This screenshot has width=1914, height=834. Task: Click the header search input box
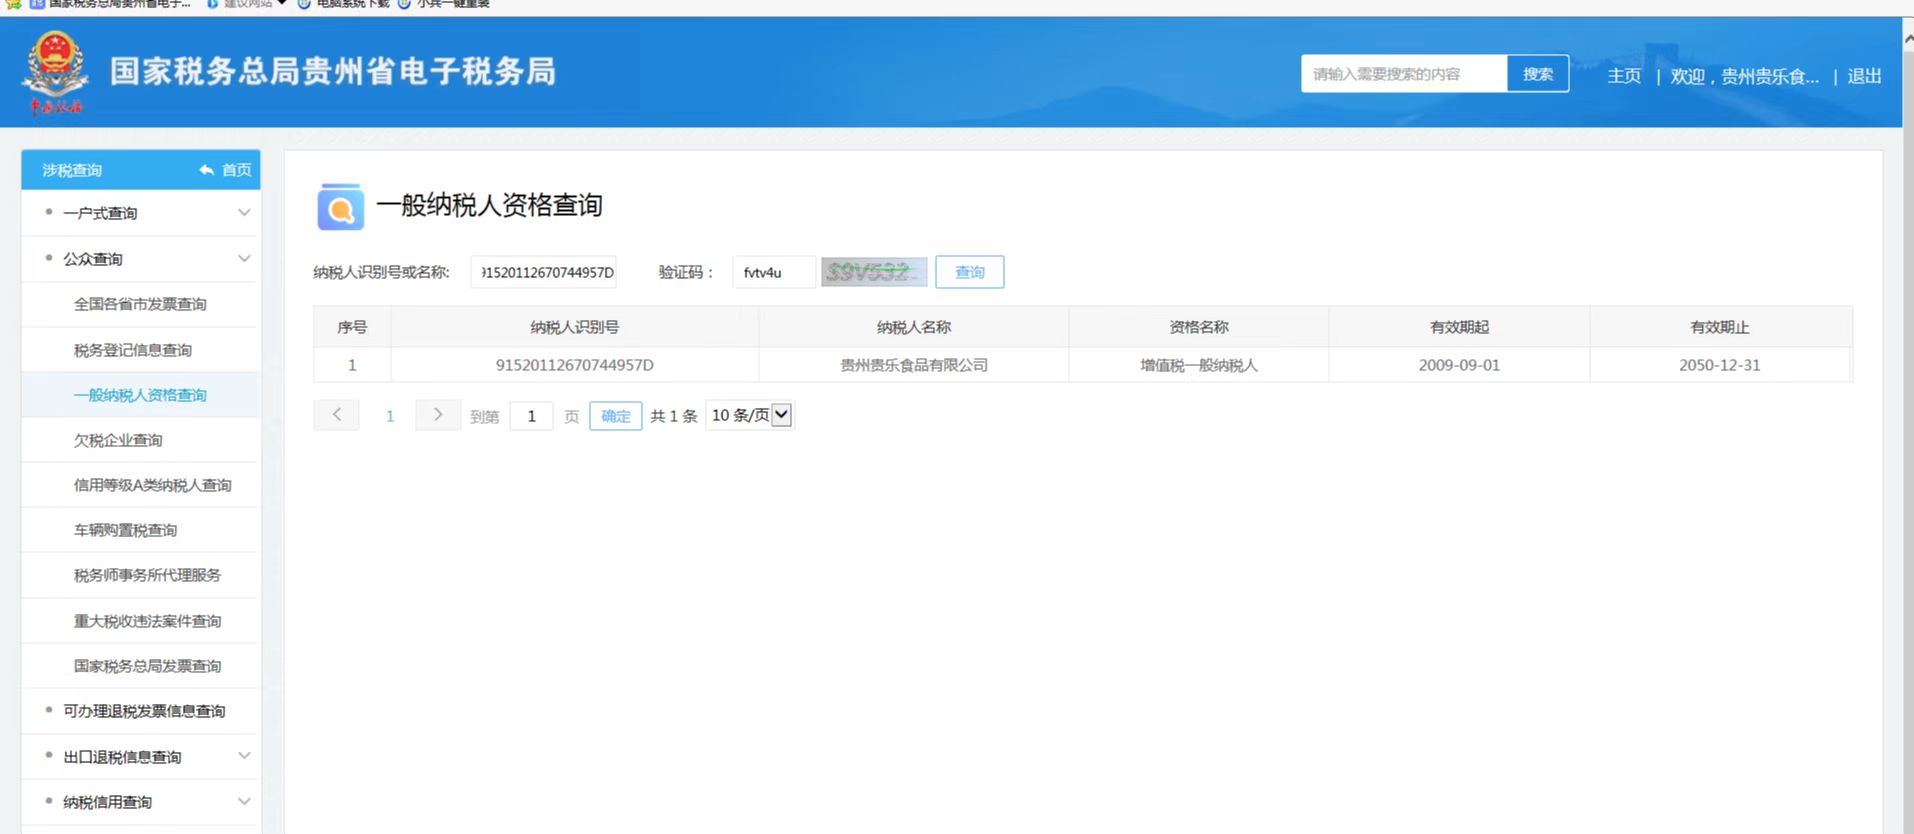[1403, 74]
